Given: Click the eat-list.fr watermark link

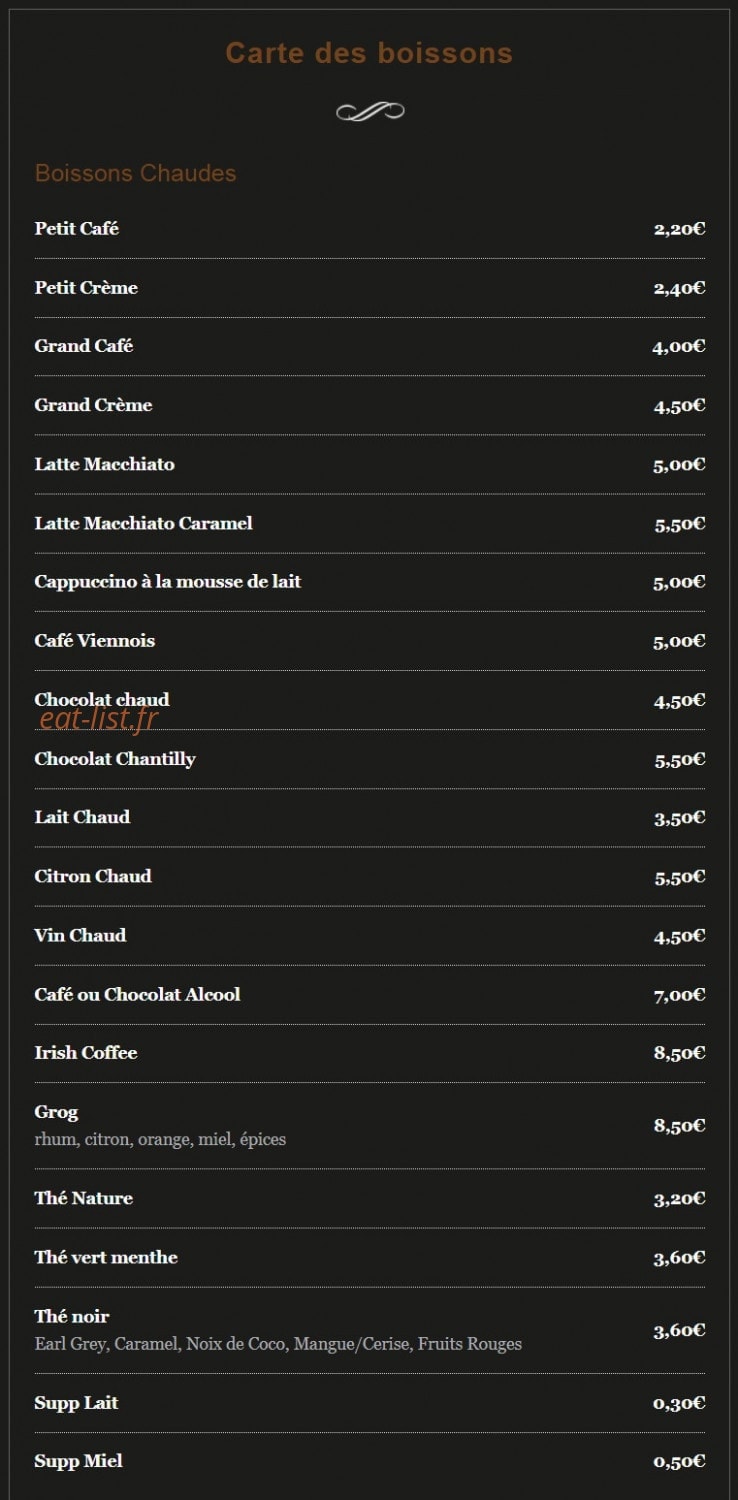Looking at the screenshot, I should [99, 718].
